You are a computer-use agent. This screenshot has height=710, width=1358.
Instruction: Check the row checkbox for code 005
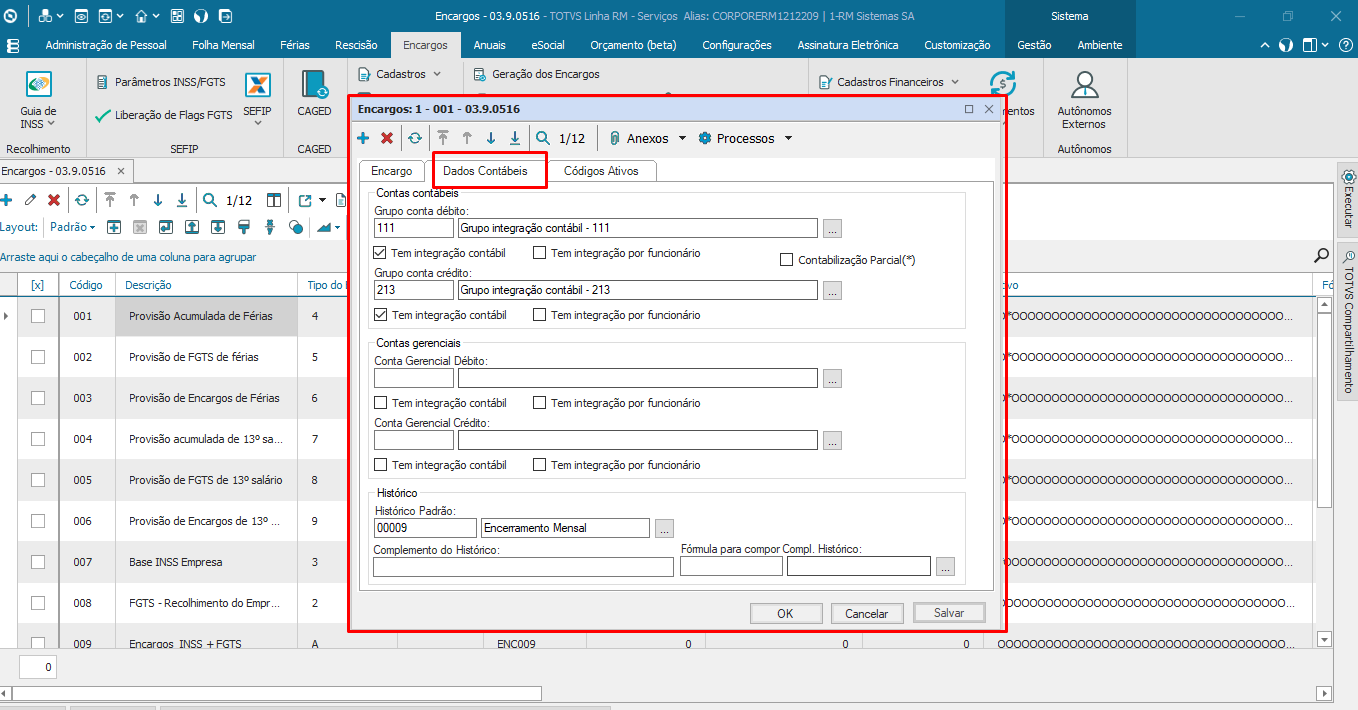click(38, 480)
